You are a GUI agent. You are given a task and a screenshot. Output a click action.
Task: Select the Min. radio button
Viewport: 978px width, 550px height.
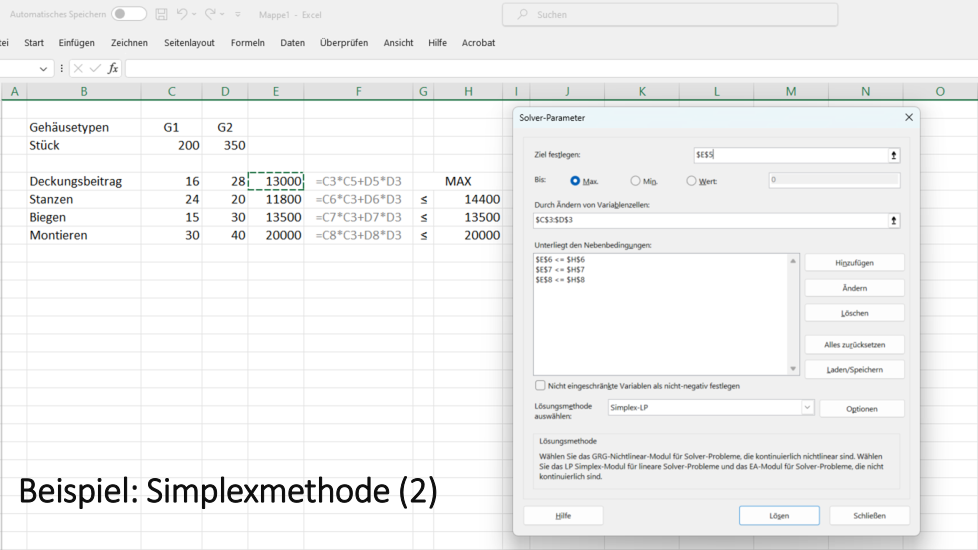click(636, 181)
